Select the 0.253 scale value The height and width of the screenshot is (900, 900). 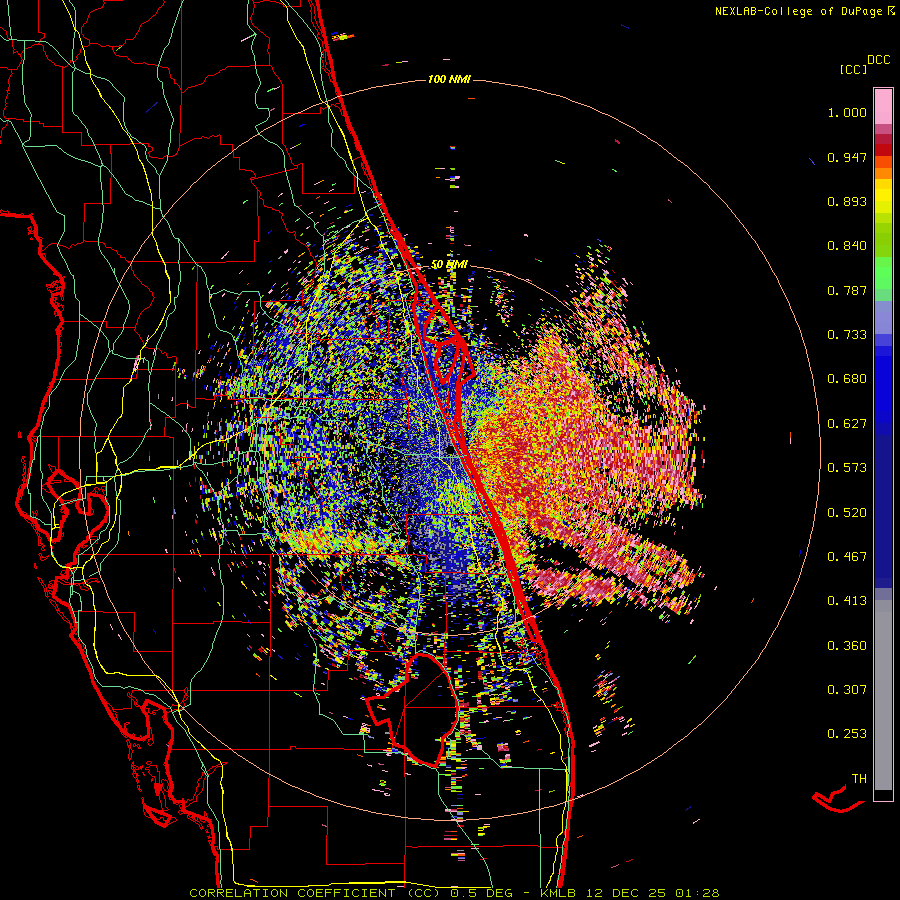[847, 734]
